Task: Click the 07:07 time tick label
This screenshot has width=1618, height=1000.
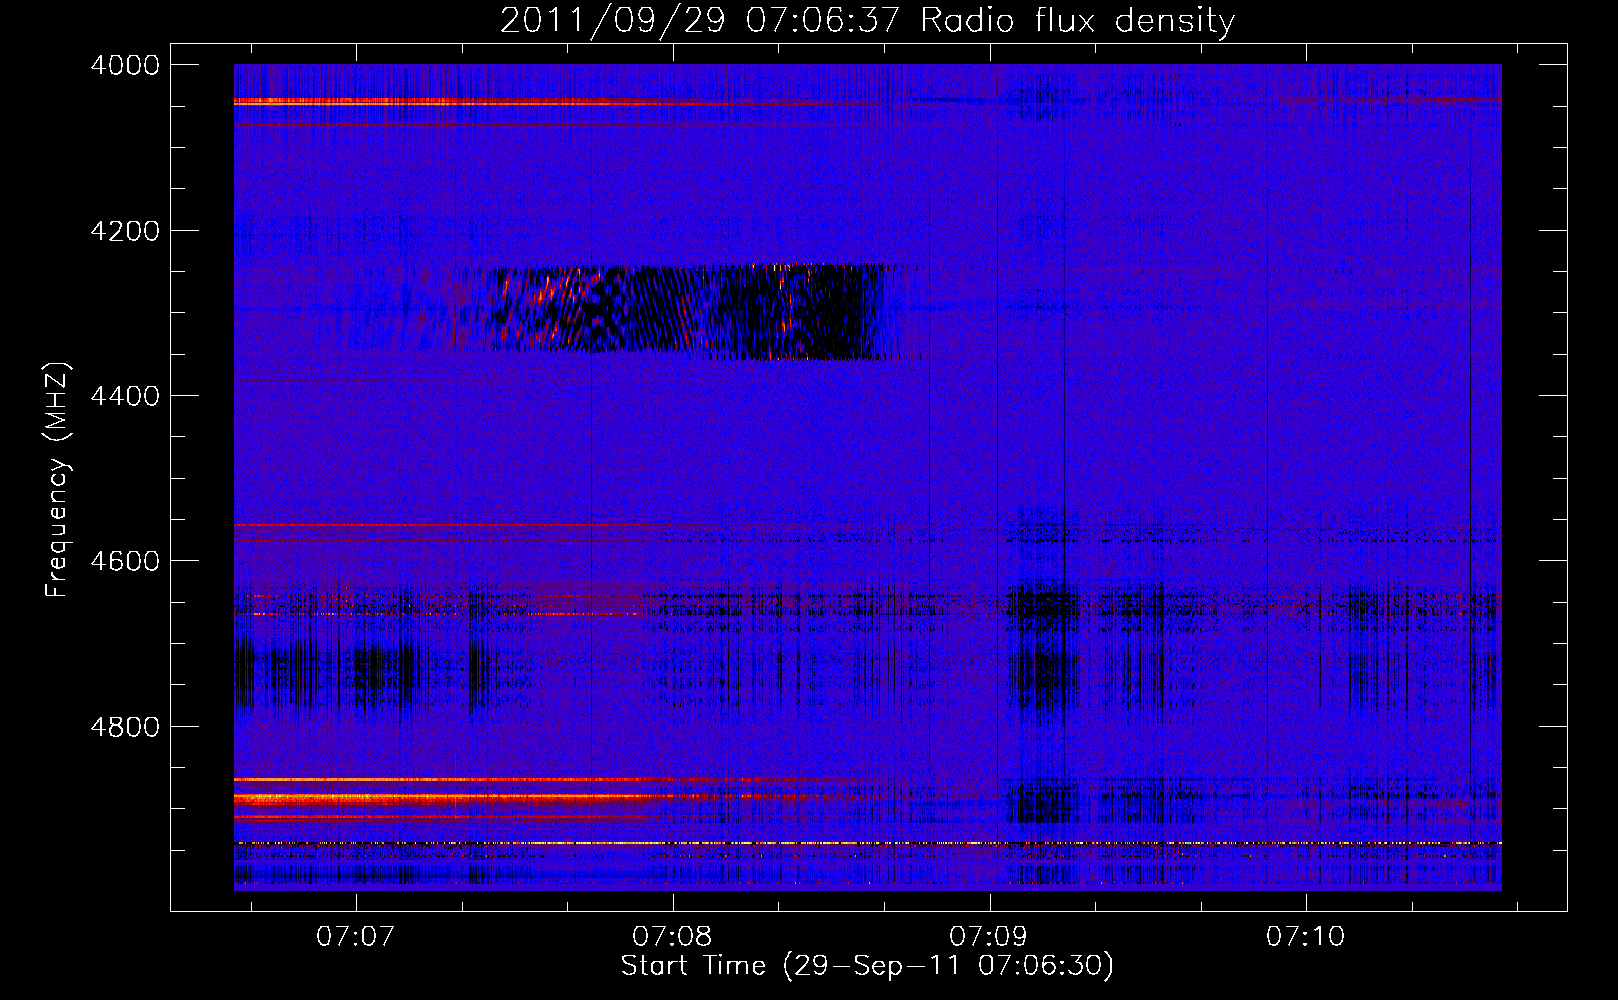Action: tap(356, 936)
